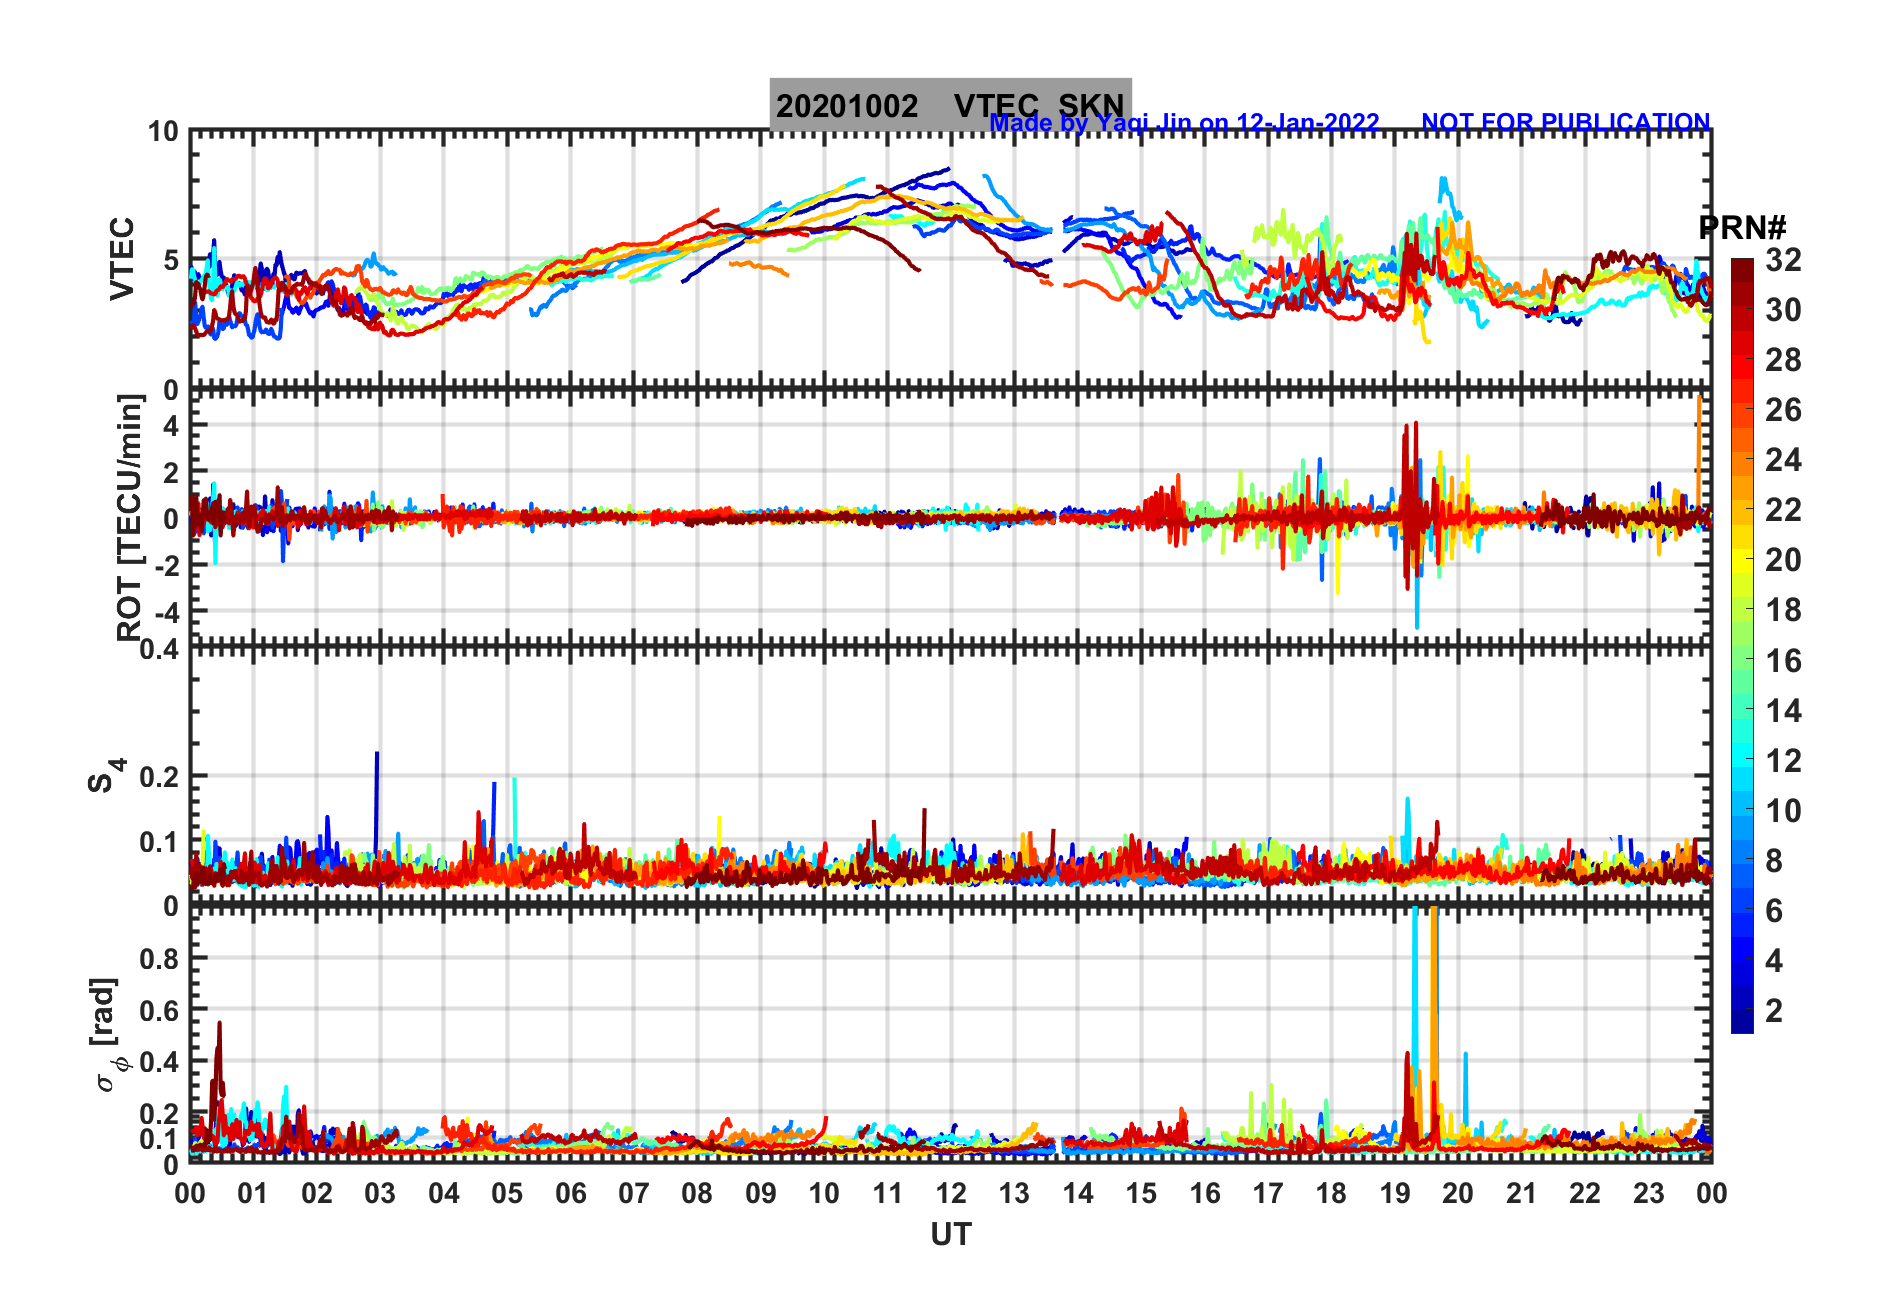This screenshot has width=1902, height=1292.
Task: Click hour tick label 21 on UT axis
Action: click(x=1522, y=1193)
